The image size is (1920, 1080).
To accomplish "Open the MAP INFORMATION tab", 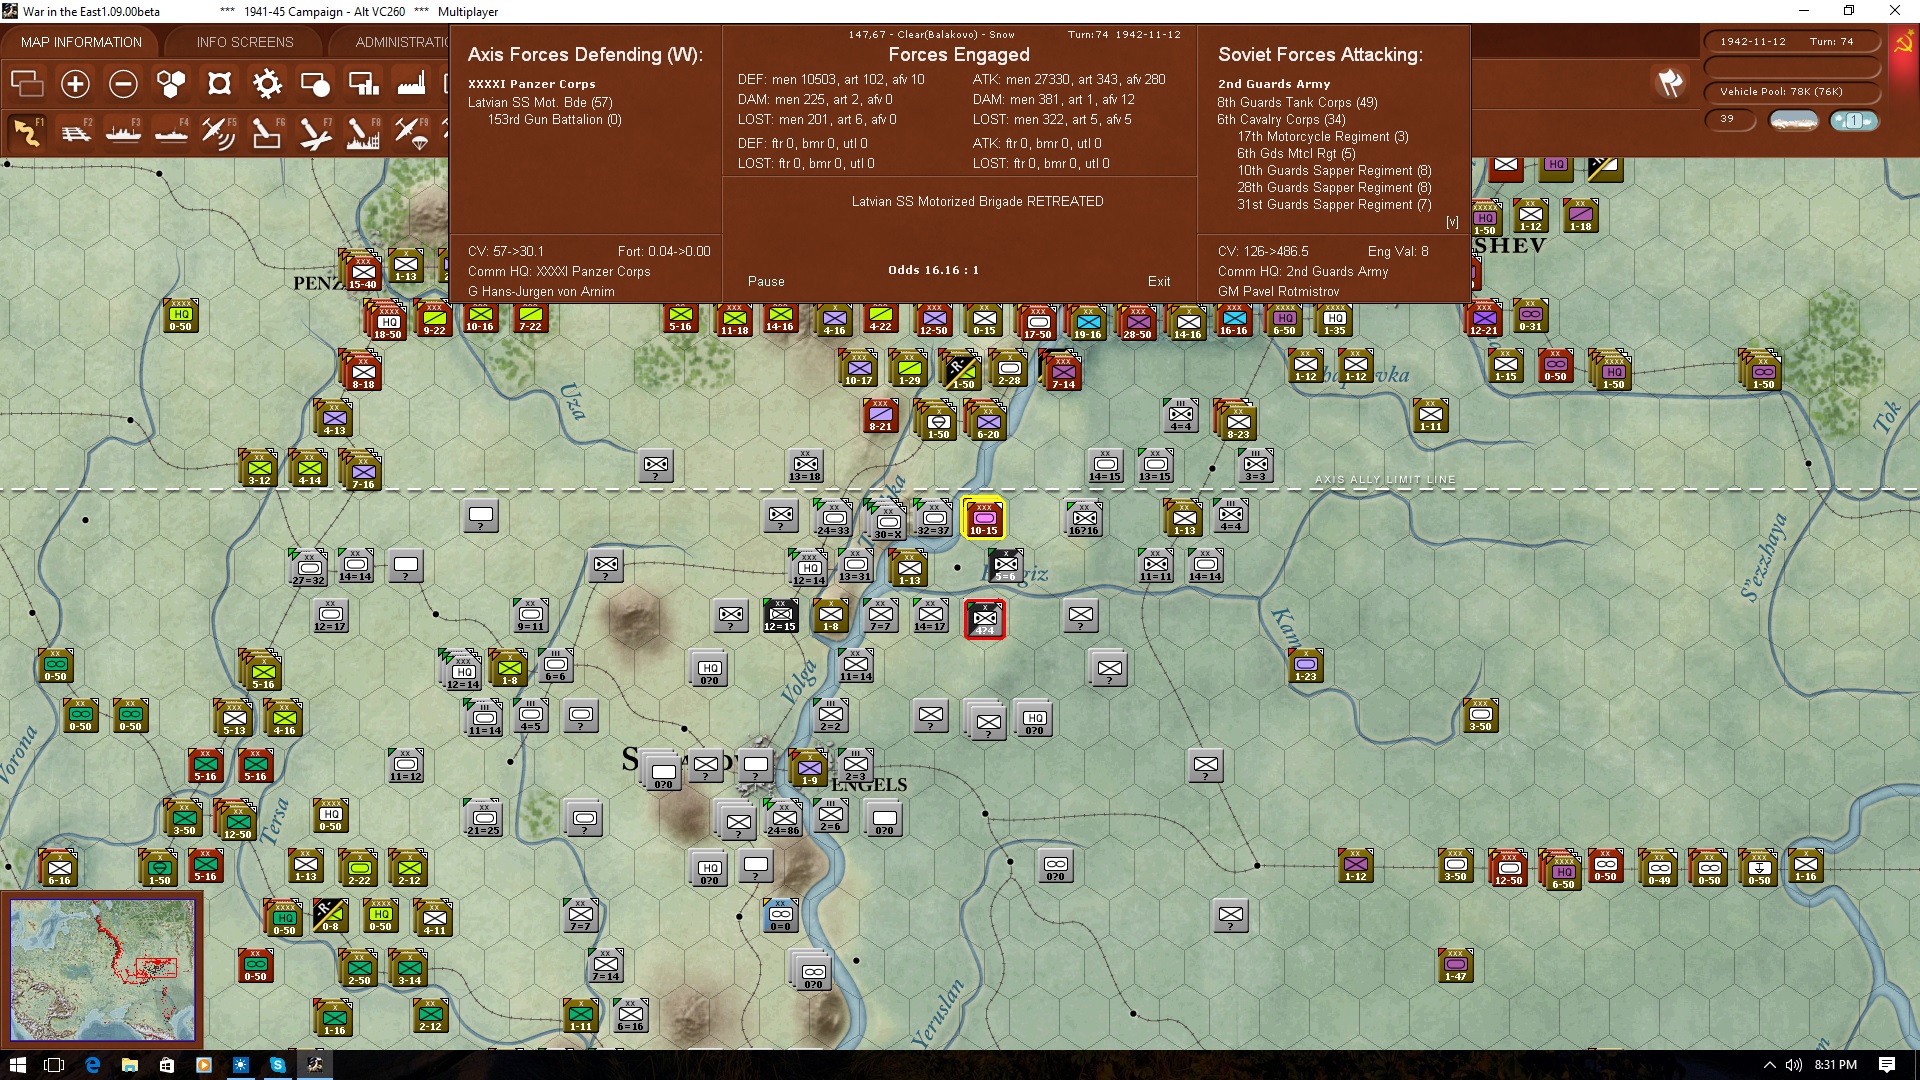I will pyautogui.click(x=81, y=42).
